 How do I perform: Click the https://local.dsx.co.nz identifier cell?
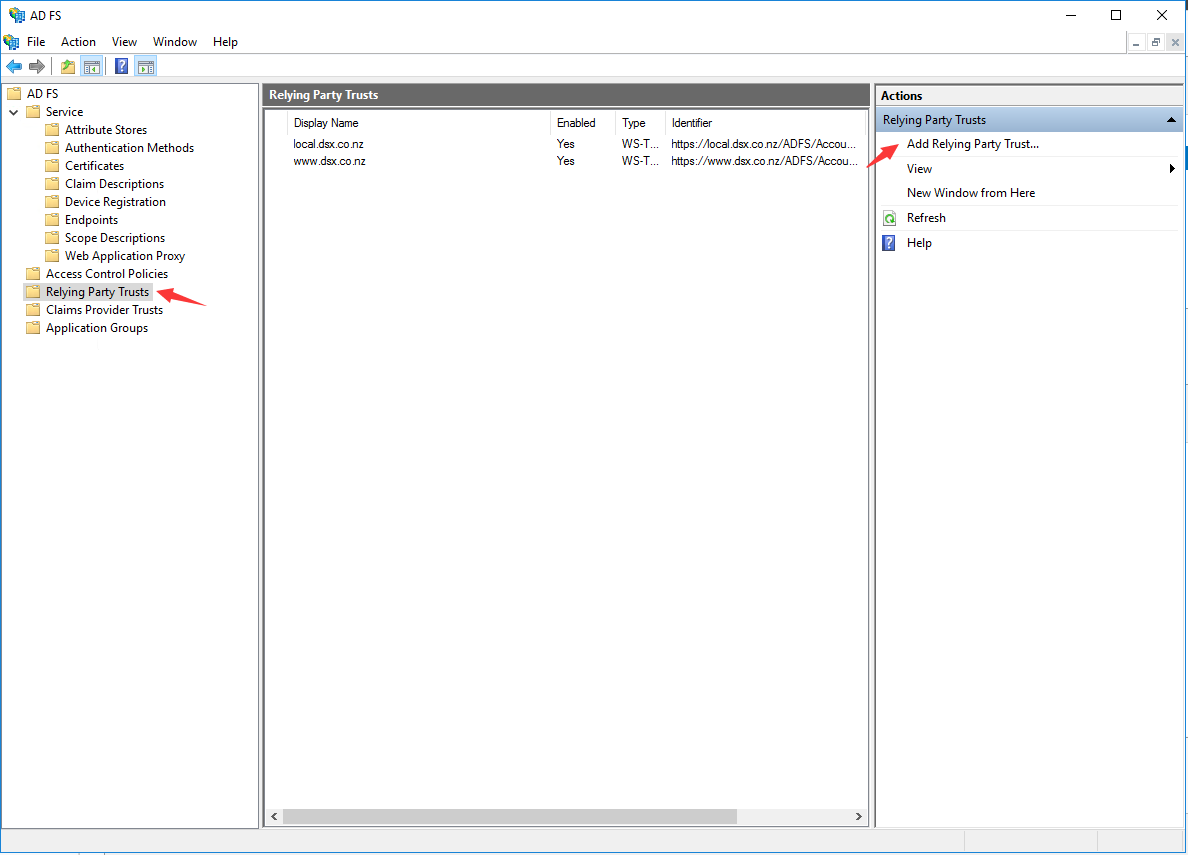tap(764, 144)
